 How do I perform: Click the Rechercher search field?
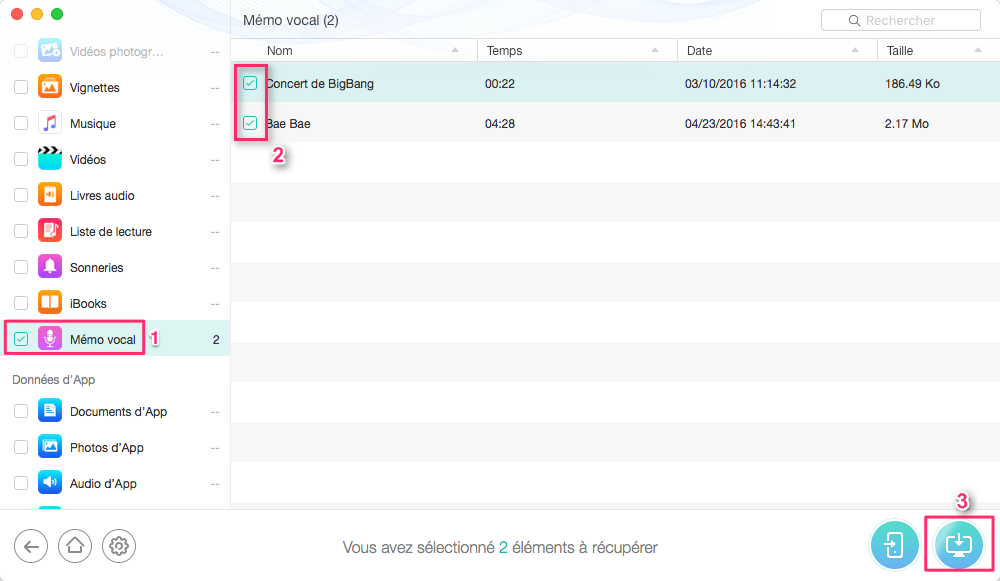tap(901, 20)
